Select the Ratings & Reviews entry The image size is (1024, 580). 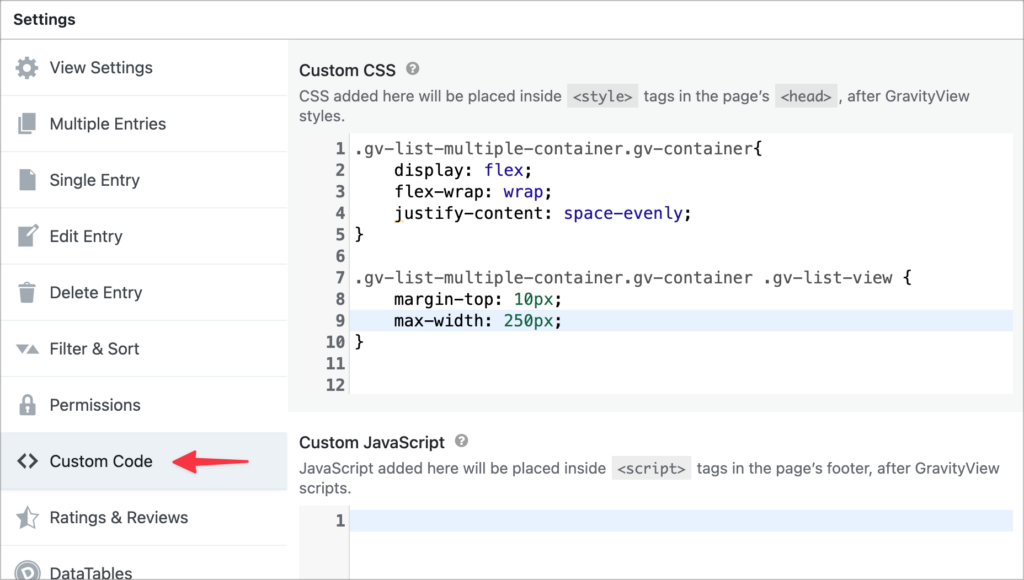pos(118,517)
